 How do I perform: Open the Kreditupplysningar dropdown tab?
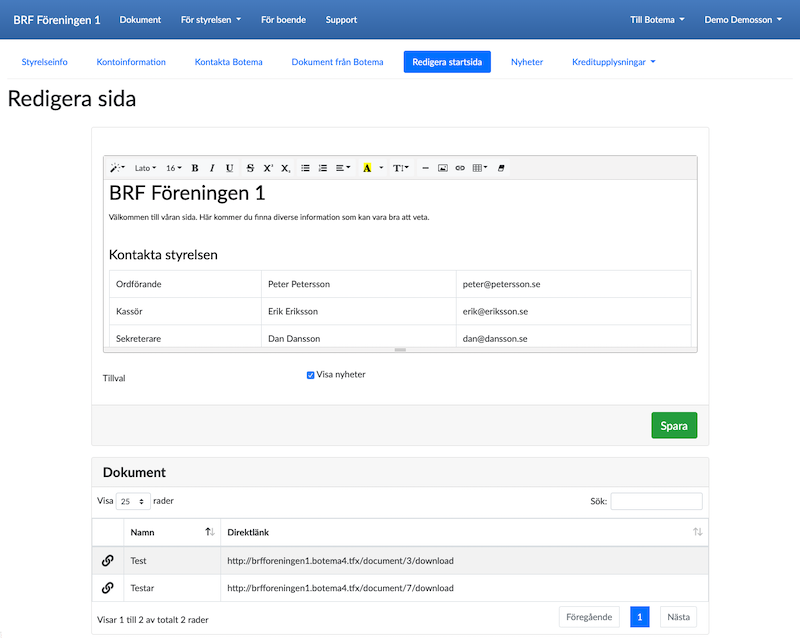[613, 62]
